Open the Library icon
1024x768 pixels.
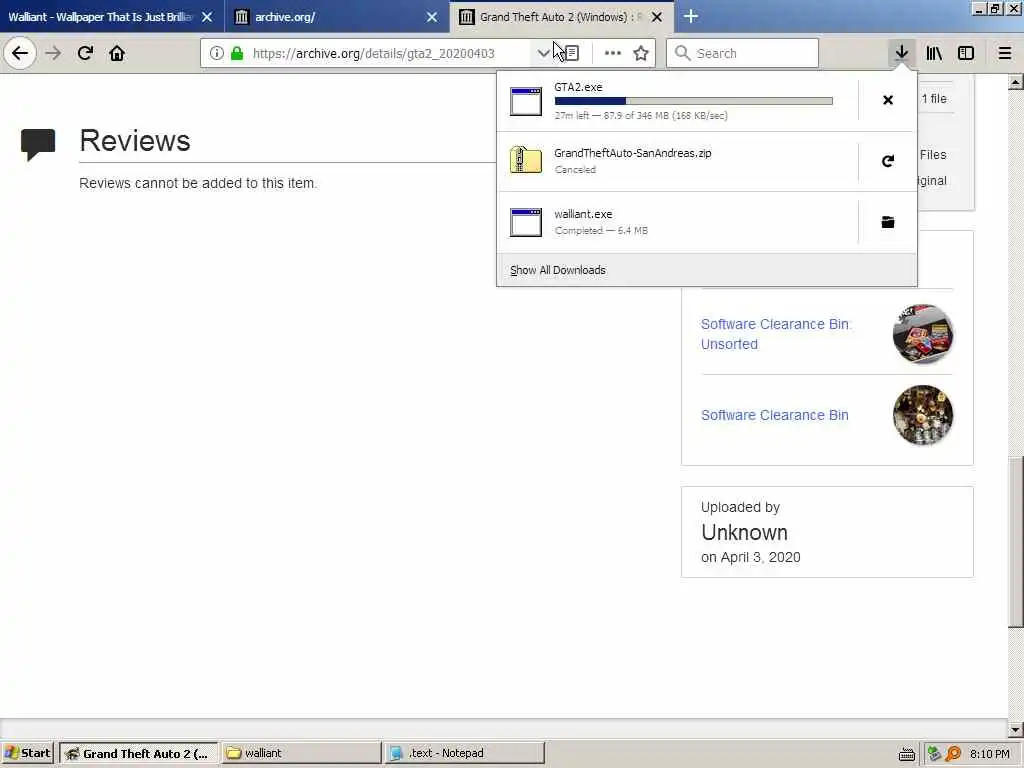click(x=934, y=54)
